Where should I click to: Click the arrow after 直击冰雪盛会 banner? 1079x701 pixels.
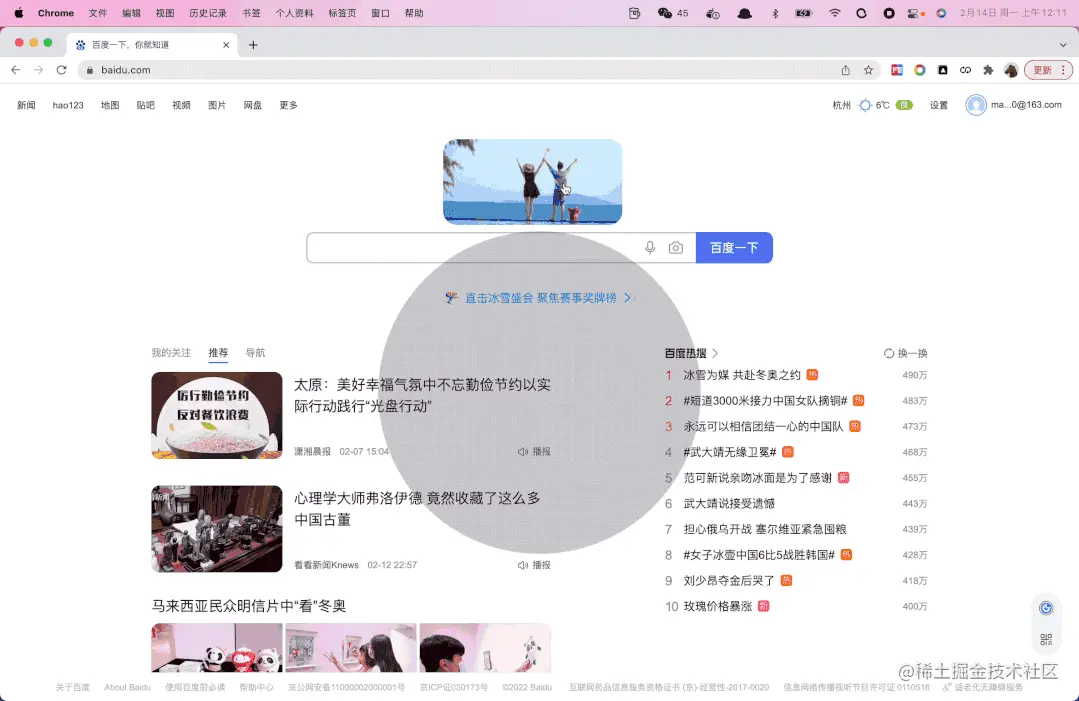point(628,298)
